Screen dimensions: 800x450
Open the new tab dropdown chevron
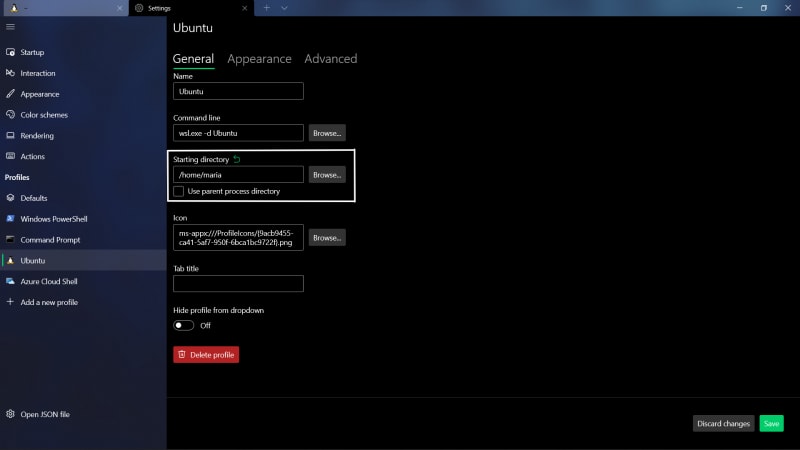coord(284,8)
